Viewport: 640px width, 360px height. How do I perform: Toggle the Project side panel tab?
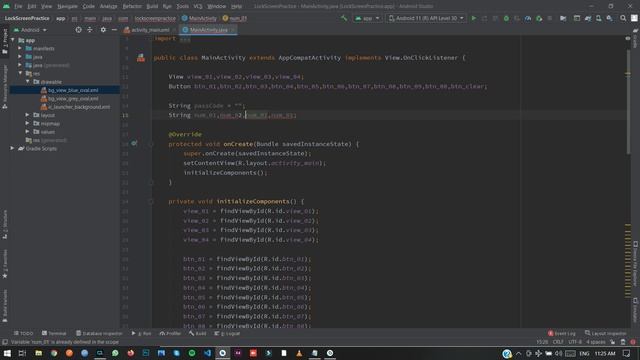5,41
